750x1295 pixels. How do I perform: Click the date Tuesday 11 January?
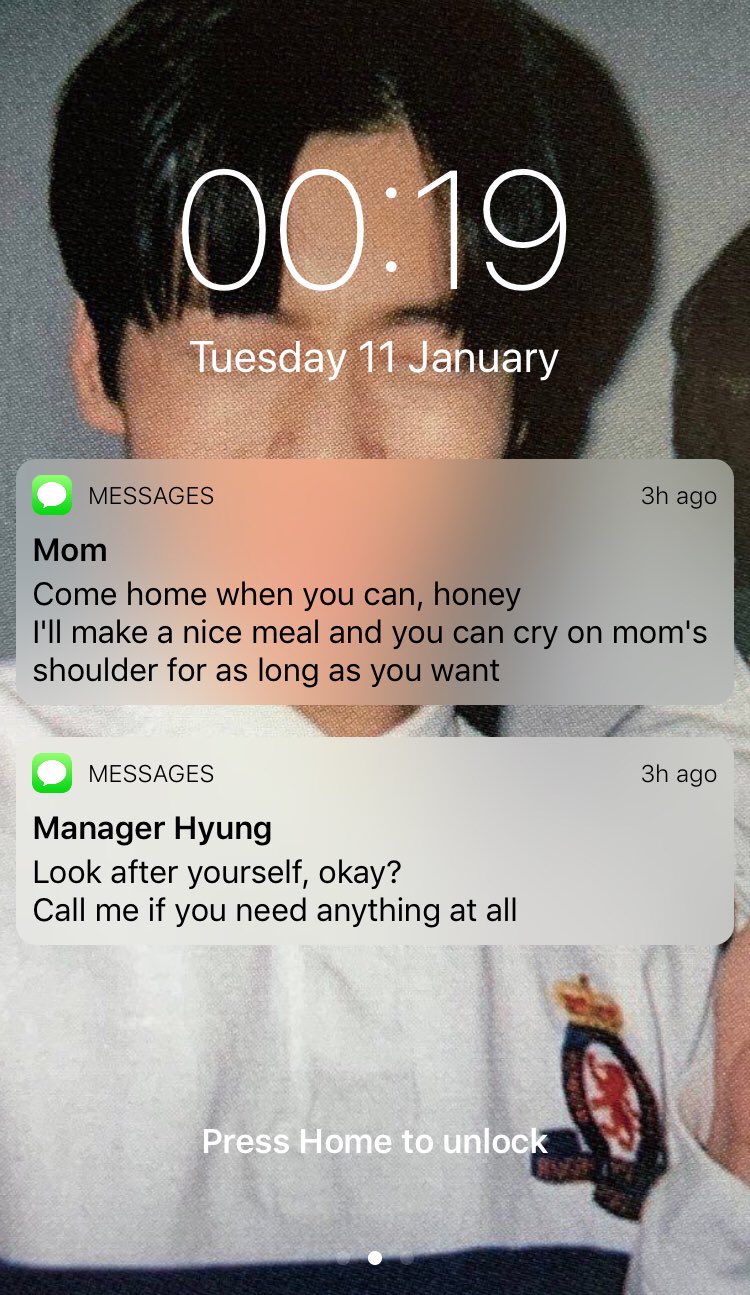pyautogui.click(x=375, y=358)
